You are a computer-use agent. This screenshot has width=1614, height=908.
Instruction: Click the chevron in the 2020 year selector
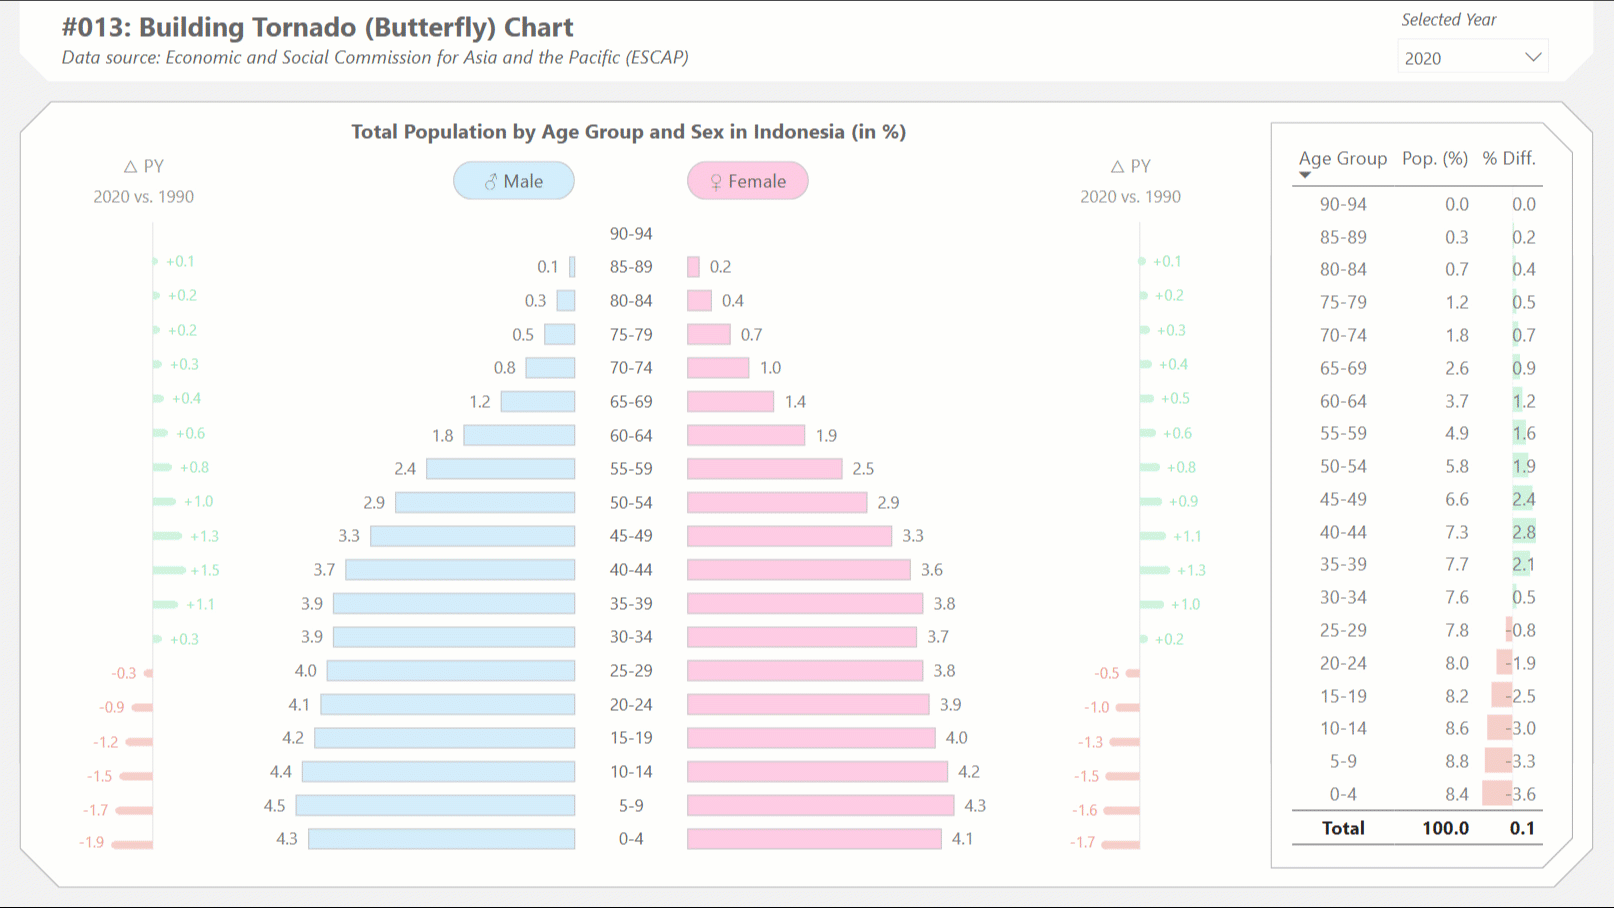[x=1533, y=57]
